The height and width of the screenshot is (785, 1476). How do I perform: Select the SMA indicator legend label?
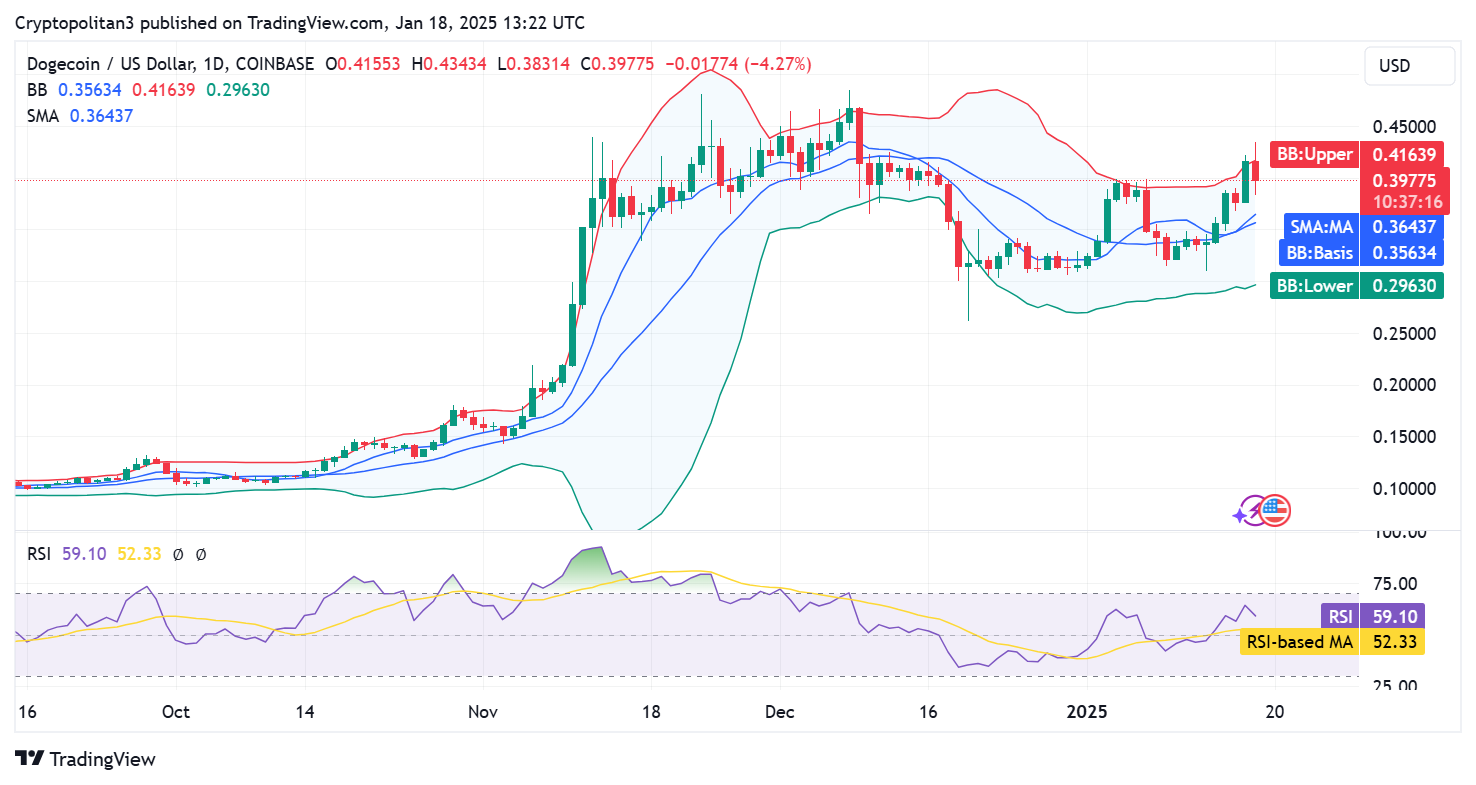43,116
